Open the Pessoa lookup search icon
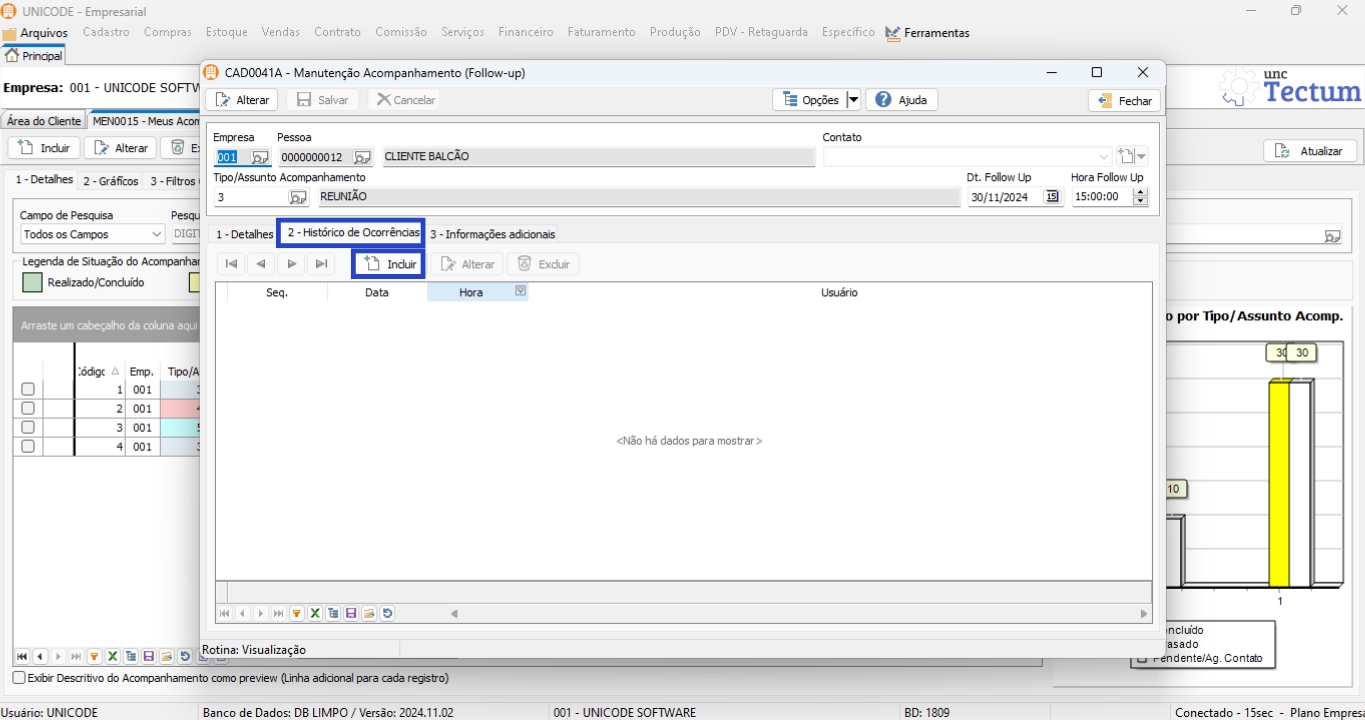The image size is (1365, 720). pyautogui.click(x=362, y=157)
